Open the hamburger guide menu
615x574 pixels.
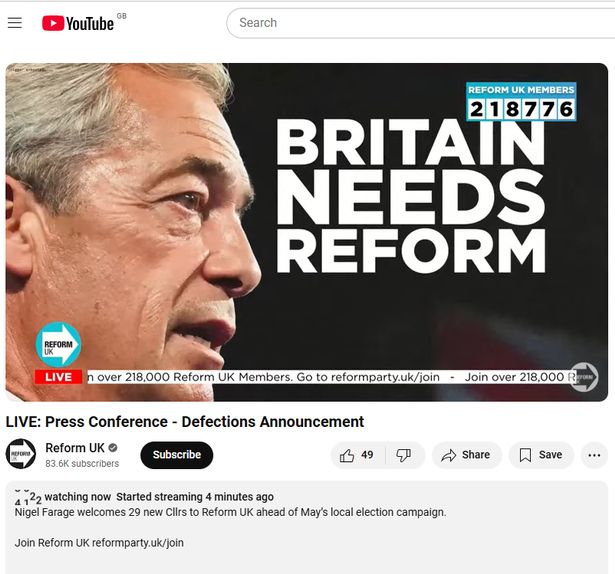point(15,23)
